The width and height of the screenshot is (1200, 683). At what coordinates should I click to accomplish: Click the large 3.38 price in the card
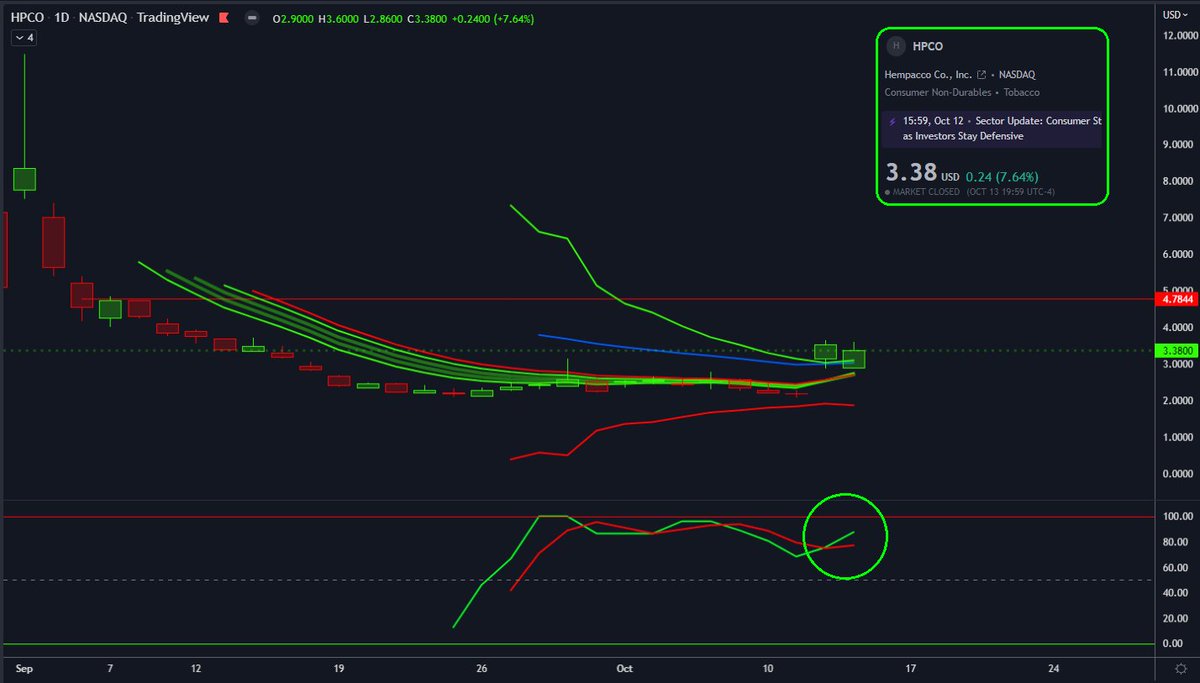[911, 175]
